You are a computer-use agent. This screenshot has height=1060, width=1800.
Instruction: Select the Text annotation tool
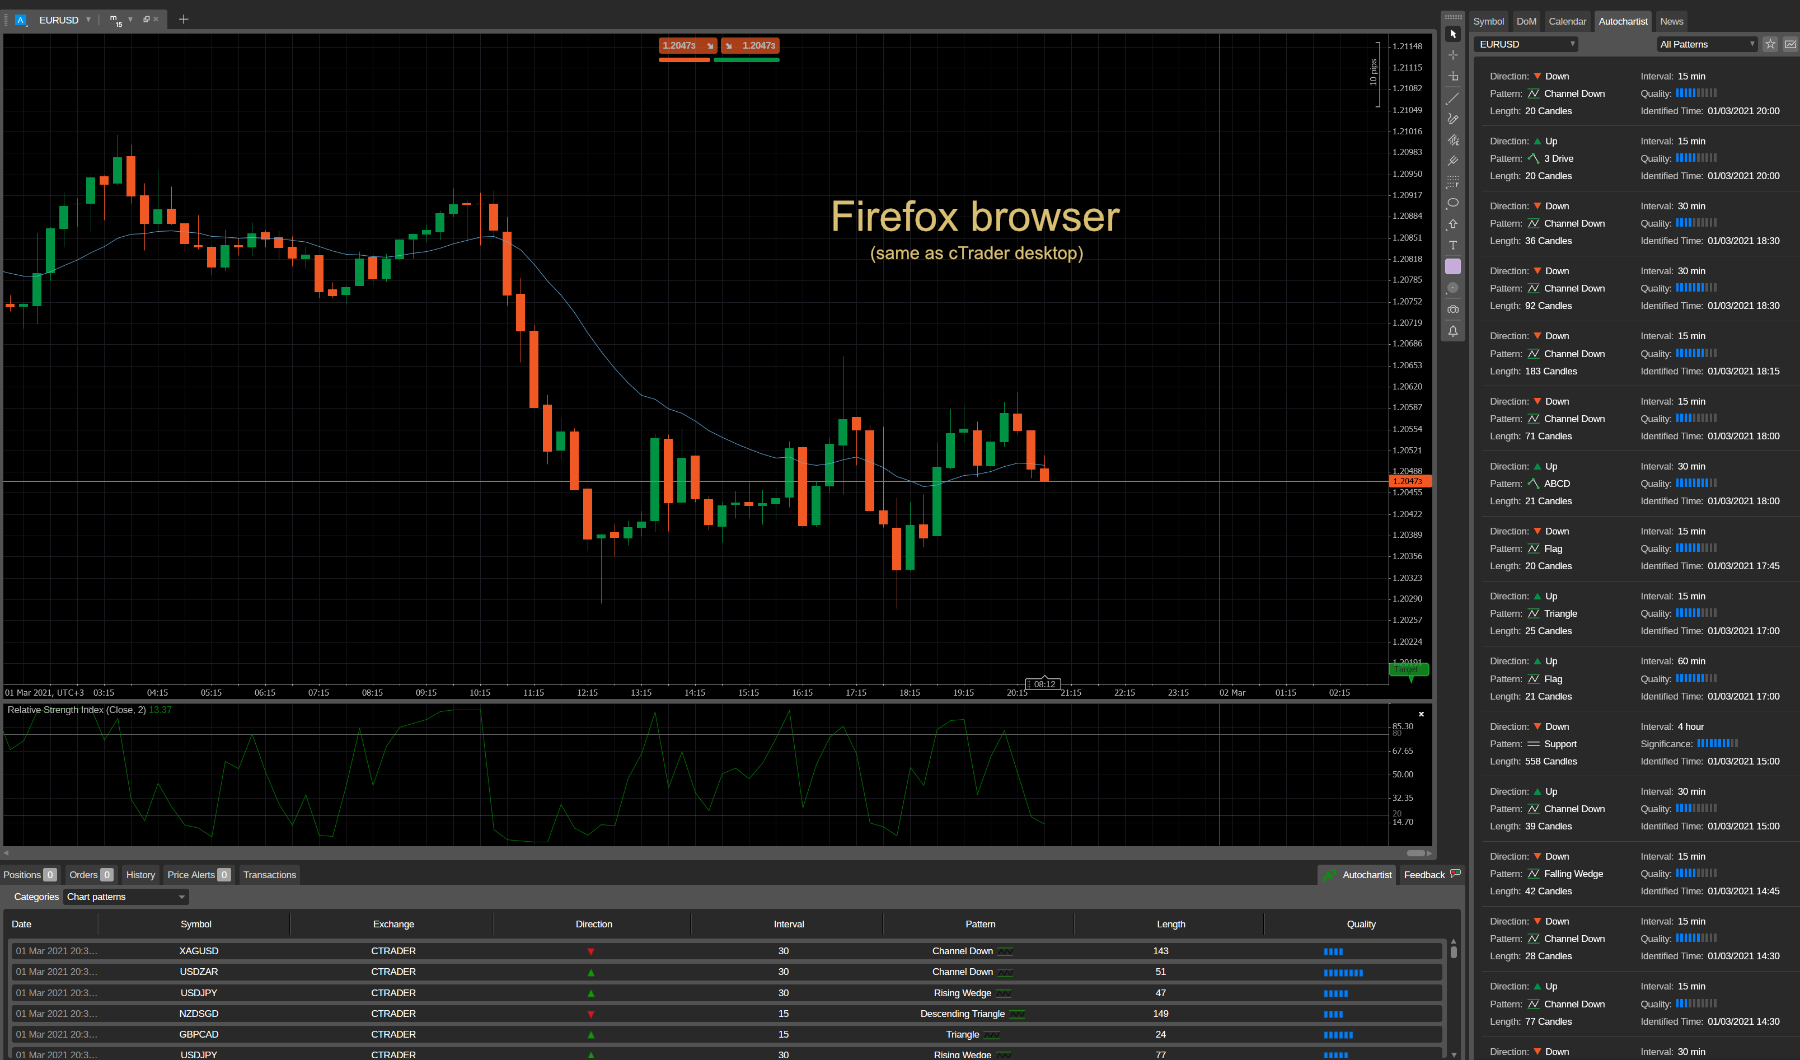(1453, 245)
